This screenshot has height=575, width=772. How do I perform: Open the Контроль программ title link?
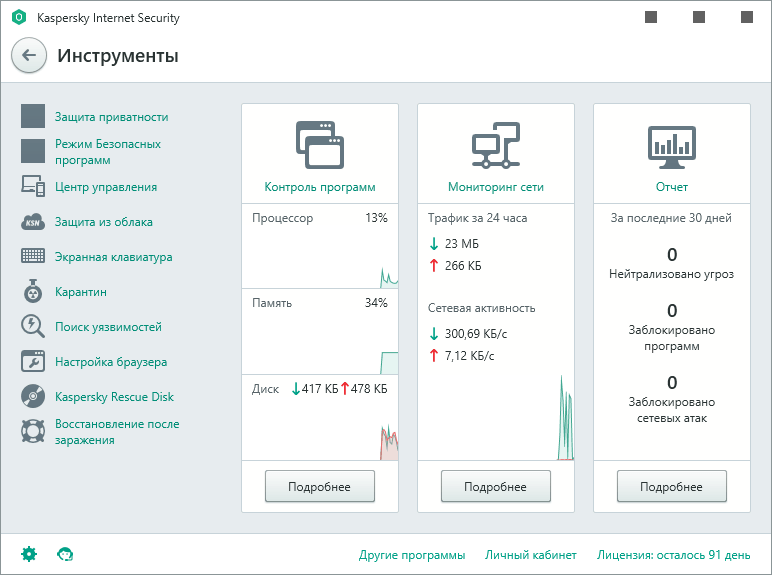tap(320, 187)
